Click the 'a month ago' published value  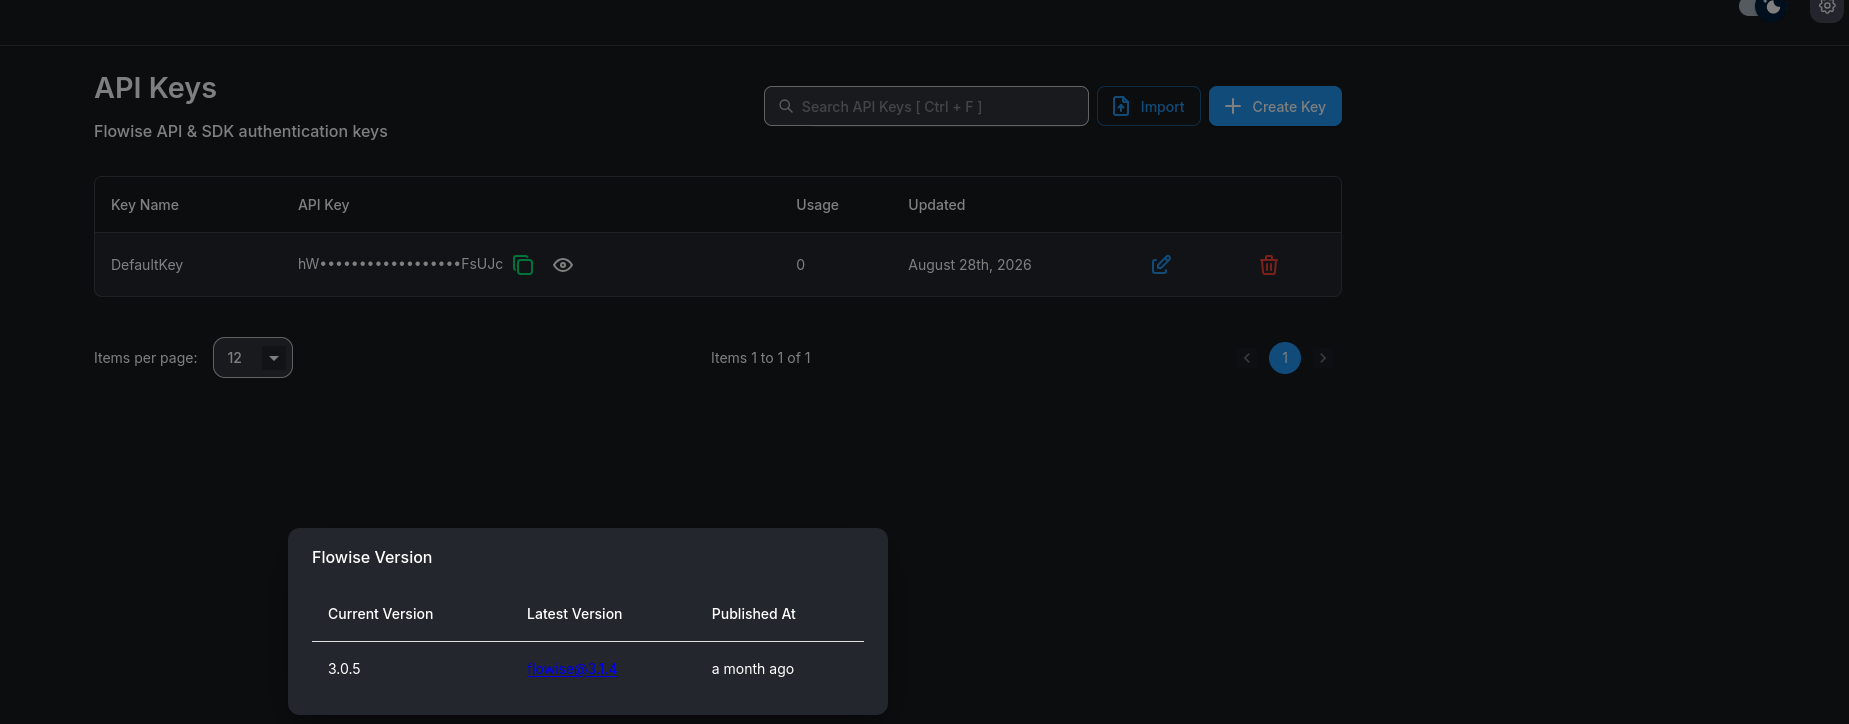[753, 669]
